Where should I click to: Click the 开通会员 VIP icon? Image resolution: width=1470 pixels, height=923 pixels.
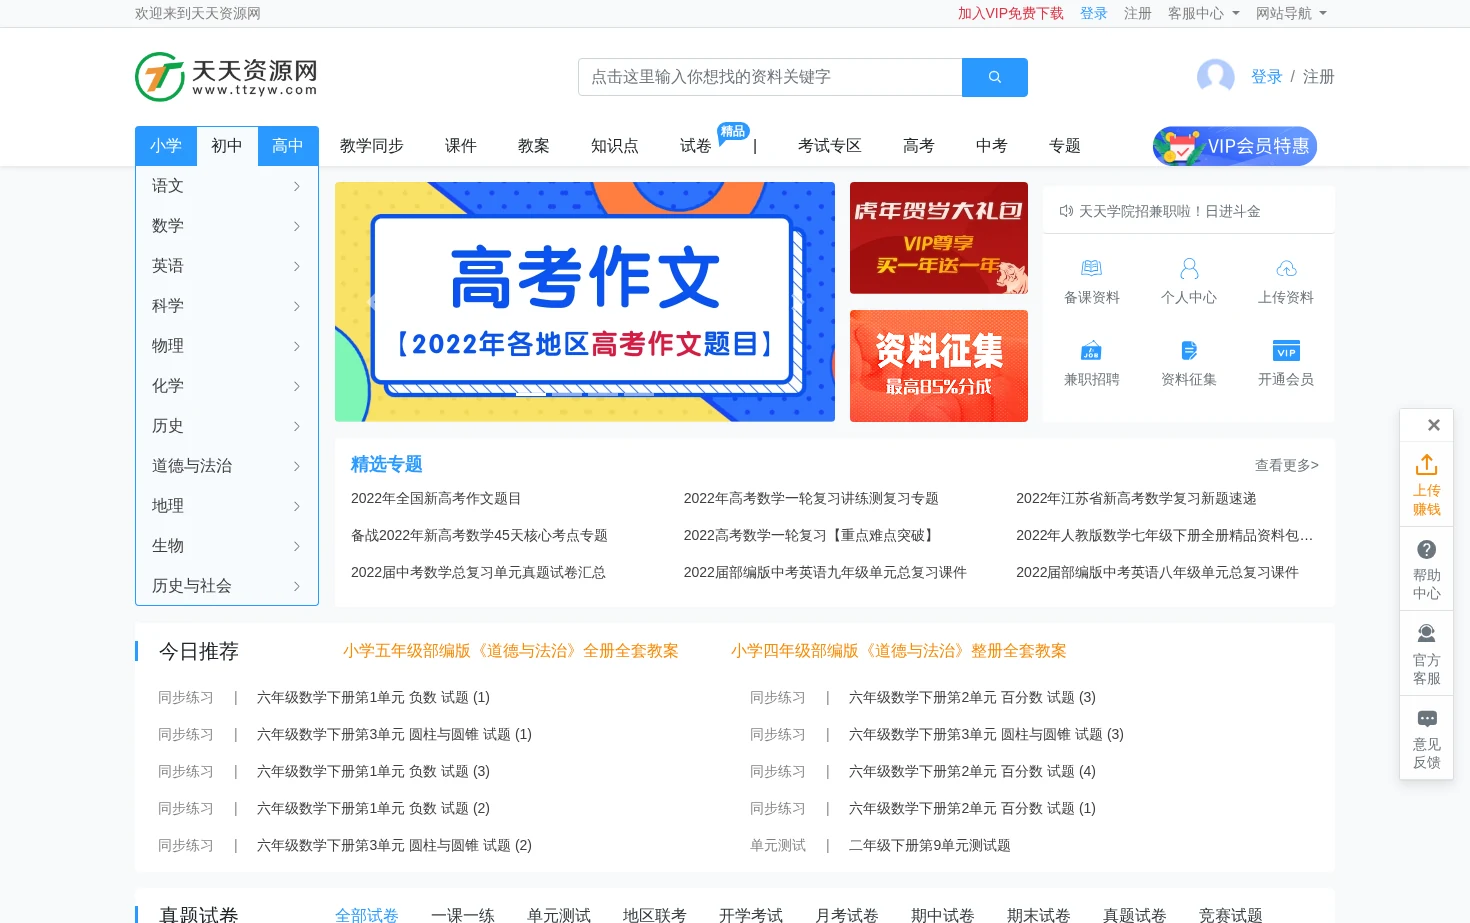coord(1286,351)
